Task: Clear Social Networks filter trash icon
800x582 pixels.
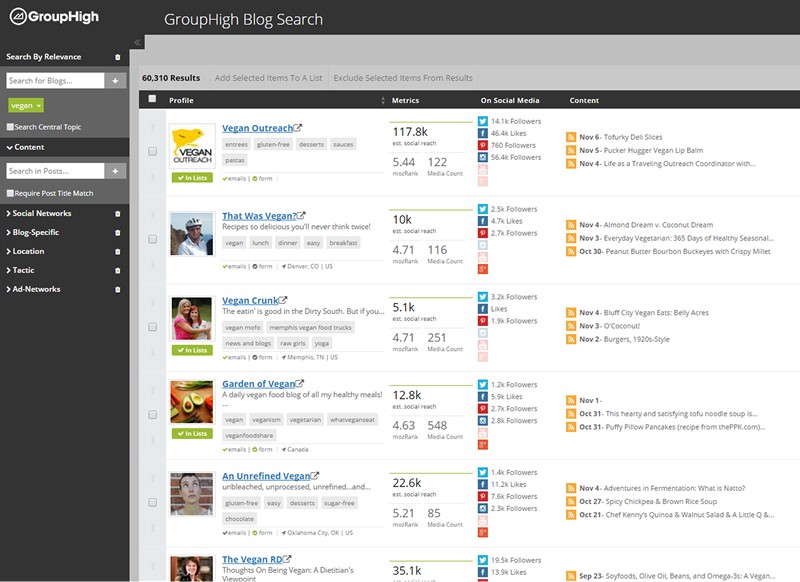Action: 118,214
